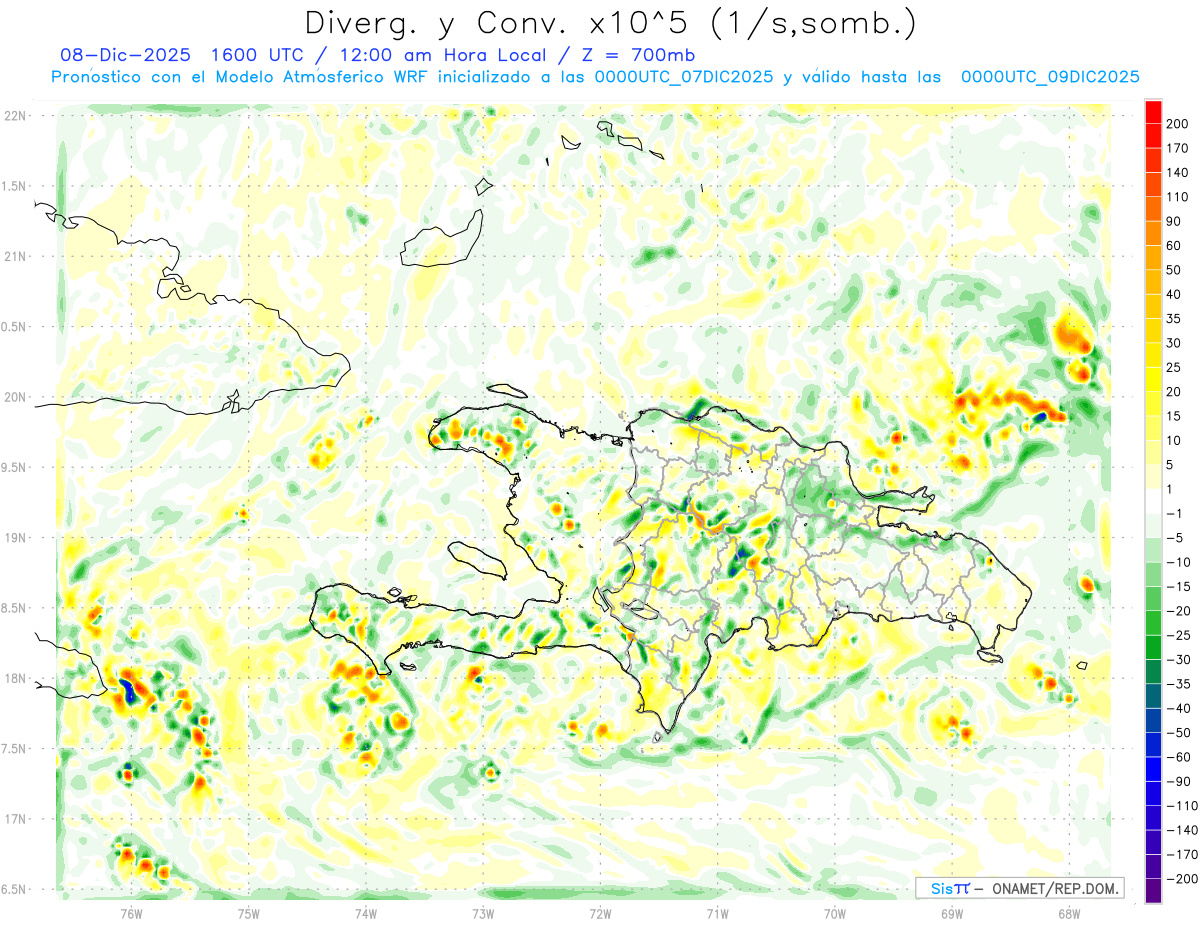Image resolution: width=1200 pixels, height=927 pixels.
Task: Select the '74W' longitude label
Action: (366, 912)
